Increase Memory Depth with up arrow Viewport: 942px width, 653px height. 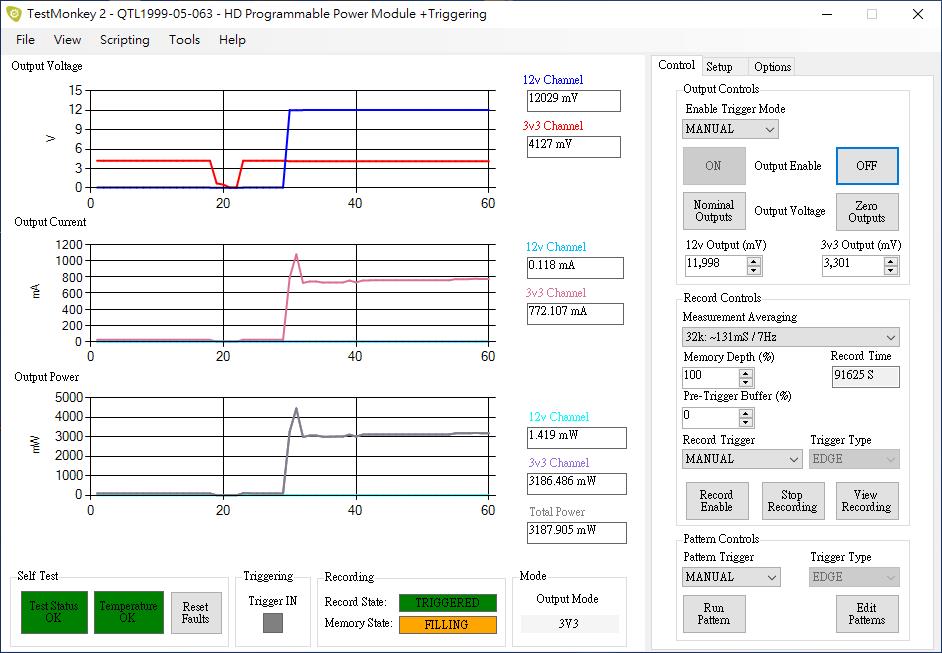[746, 372]
